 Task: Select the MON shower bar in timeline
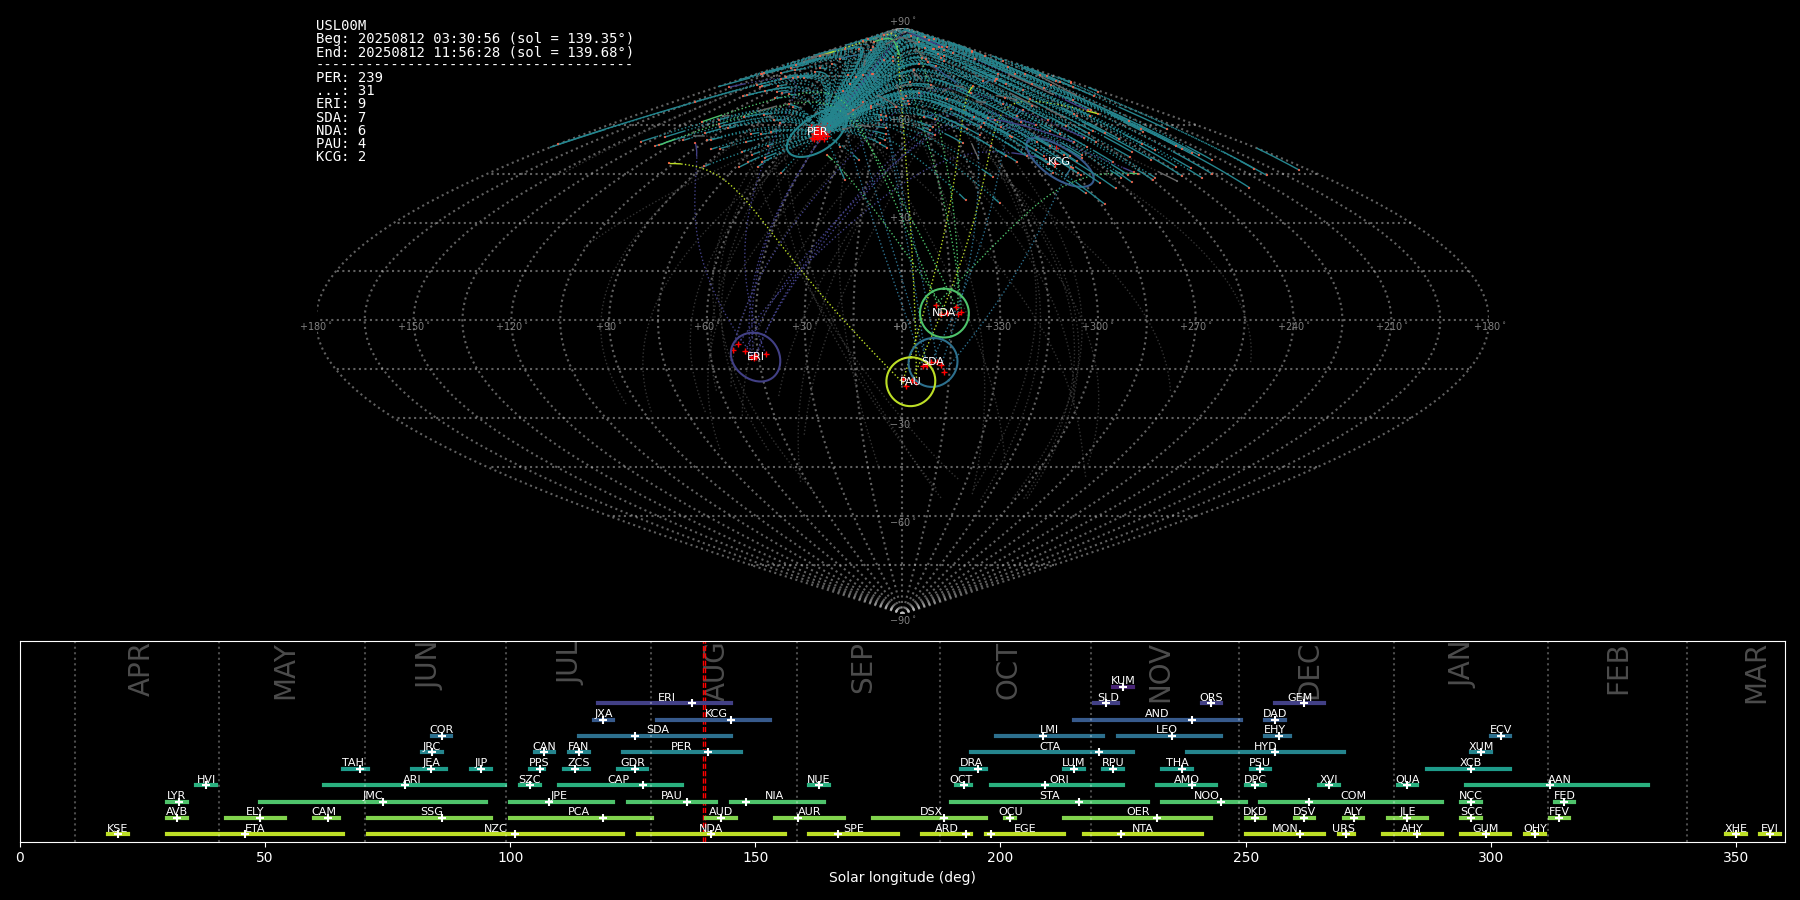(x=1285, y=834)
